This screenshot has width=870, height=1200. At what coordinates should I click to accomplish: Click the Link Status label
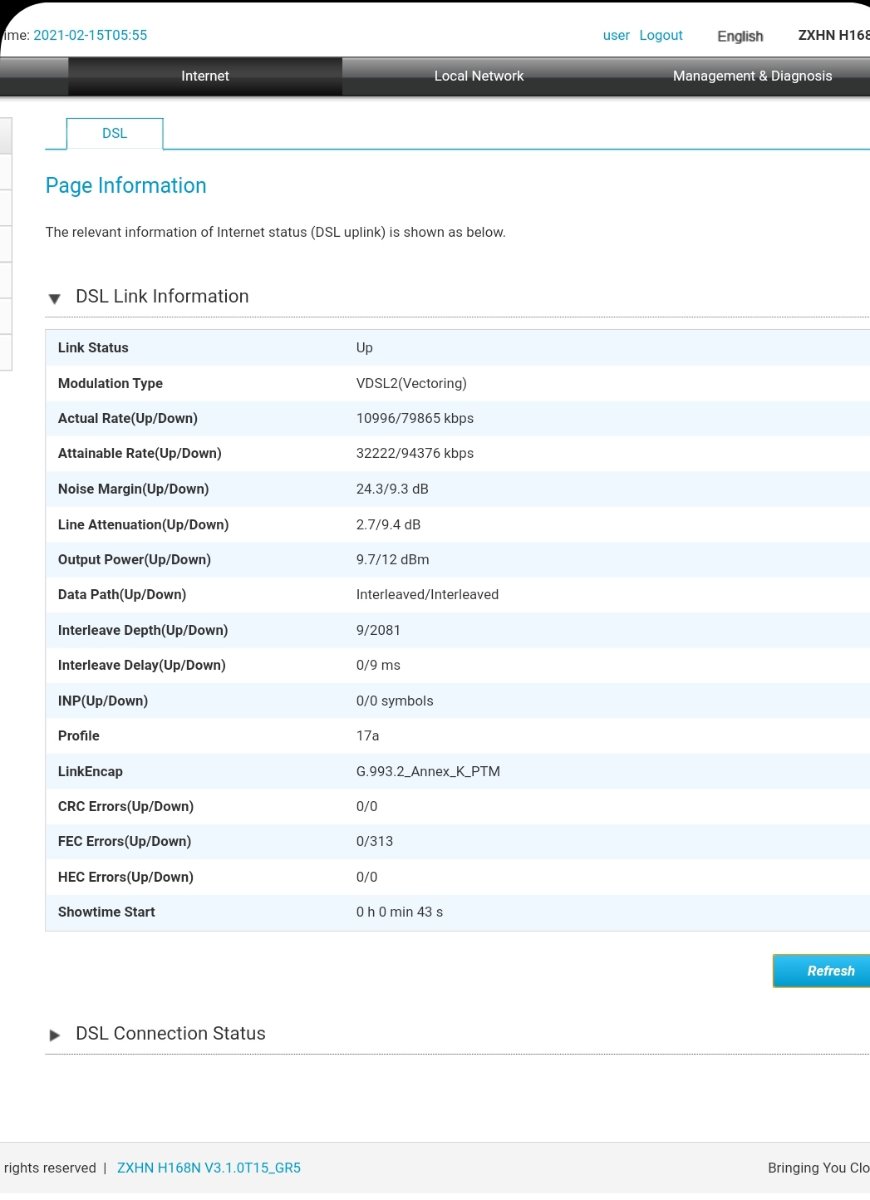click(93, 348)
